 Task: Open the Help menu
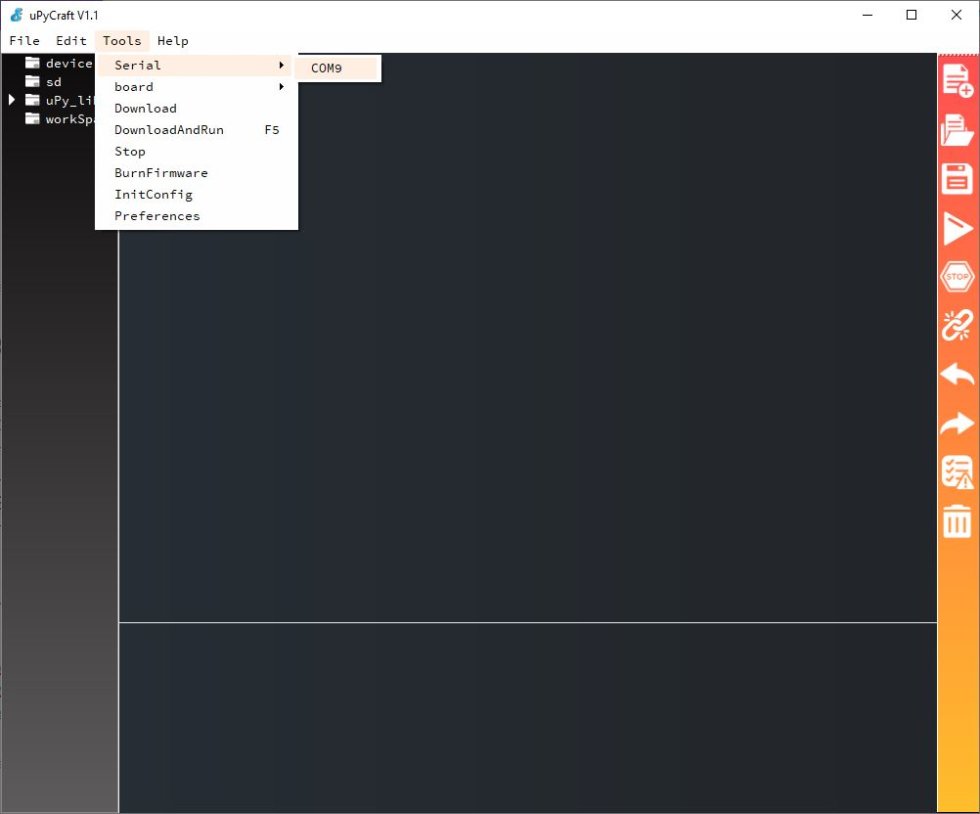(172, 41)
